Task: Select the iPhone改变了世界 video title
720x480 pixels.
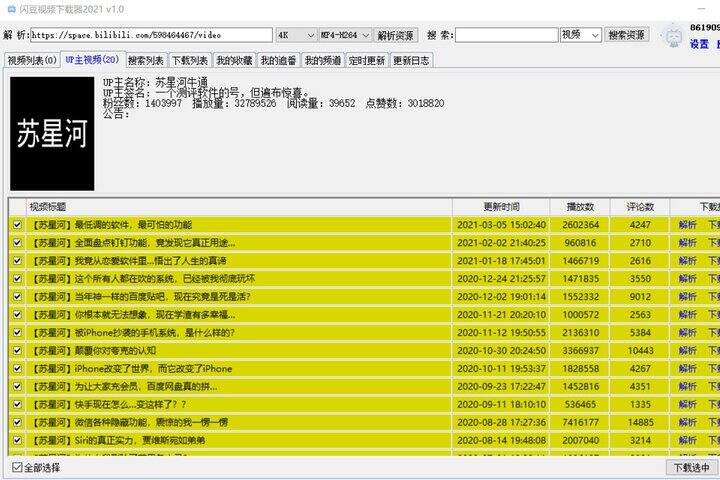Action: (131, 369)
